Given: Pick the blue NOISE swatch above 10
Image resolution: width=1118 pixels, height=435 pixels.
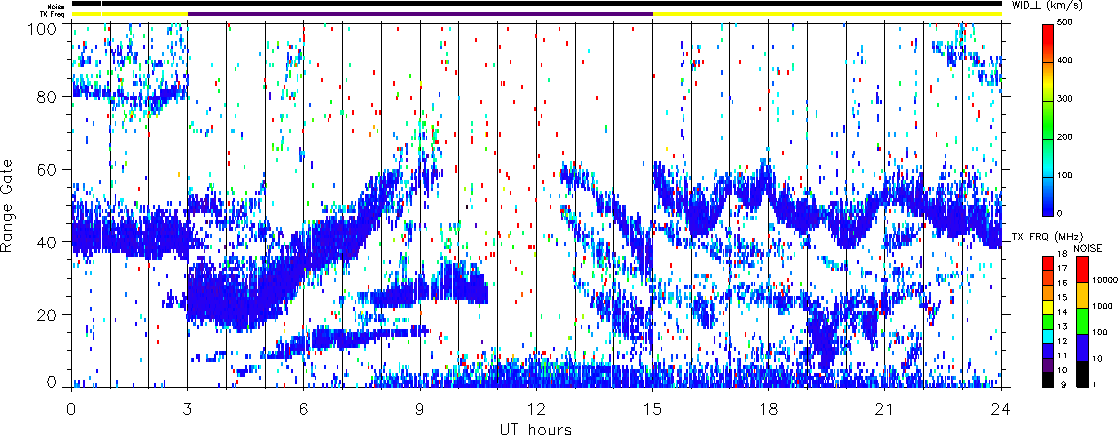Looking at the screenshot, I should coord(1082,347).
